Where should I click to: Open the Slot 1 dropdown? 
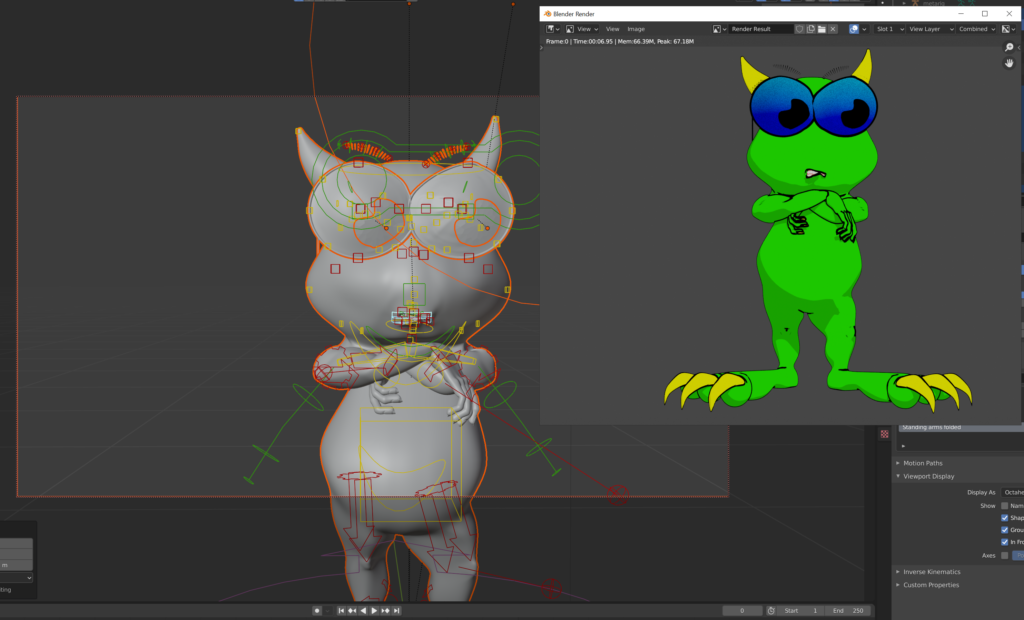click(x=888, y=29)
